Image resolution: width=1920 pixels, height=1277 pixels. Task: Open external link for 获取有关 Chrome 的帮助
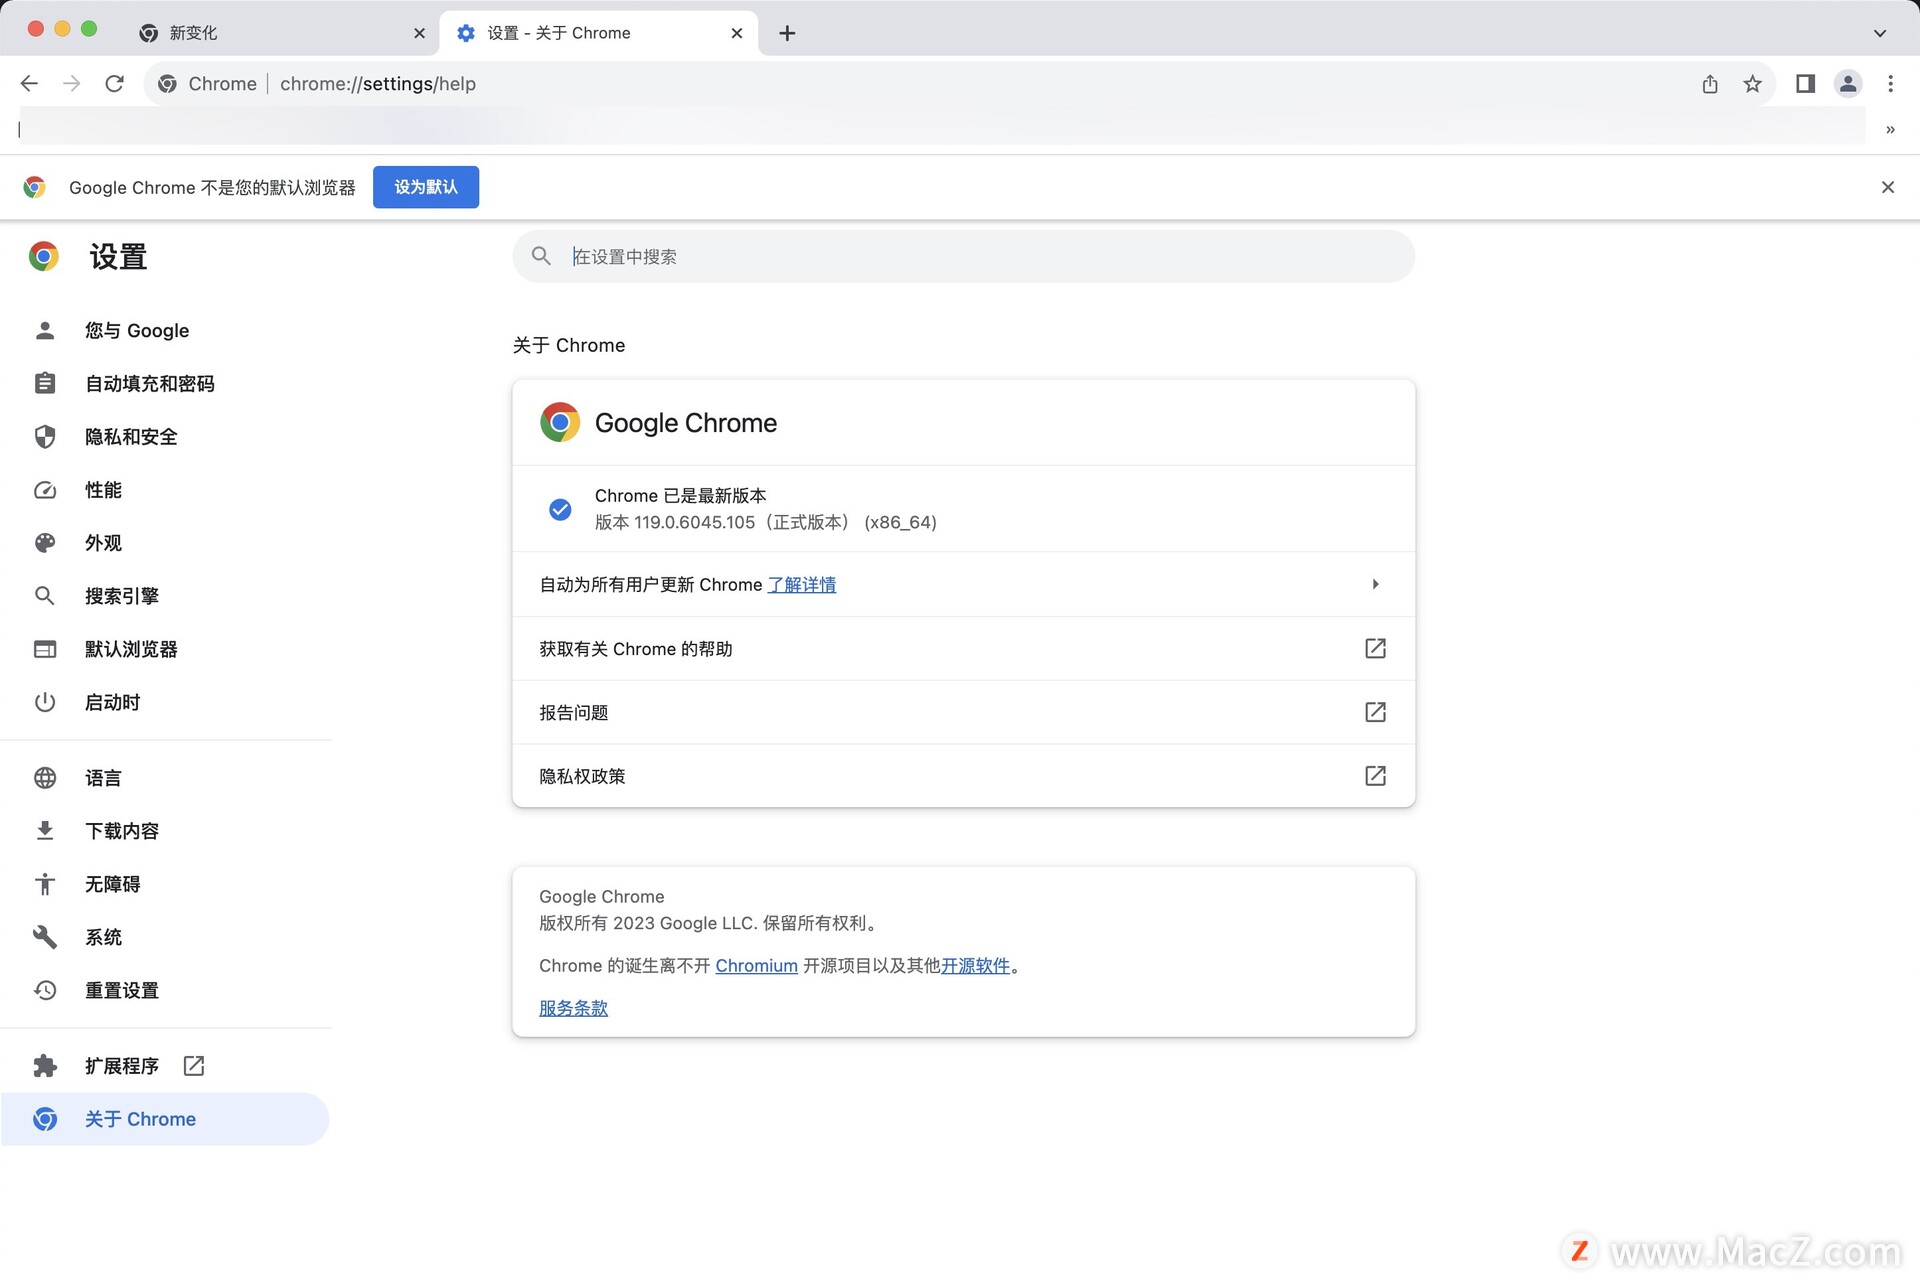pyautogui.click(x=1375, y=648)
